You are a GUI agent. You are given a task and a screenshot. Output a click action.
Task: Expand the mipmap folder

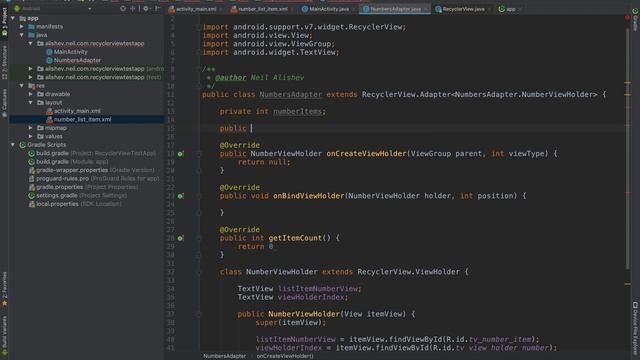(31, 128)
